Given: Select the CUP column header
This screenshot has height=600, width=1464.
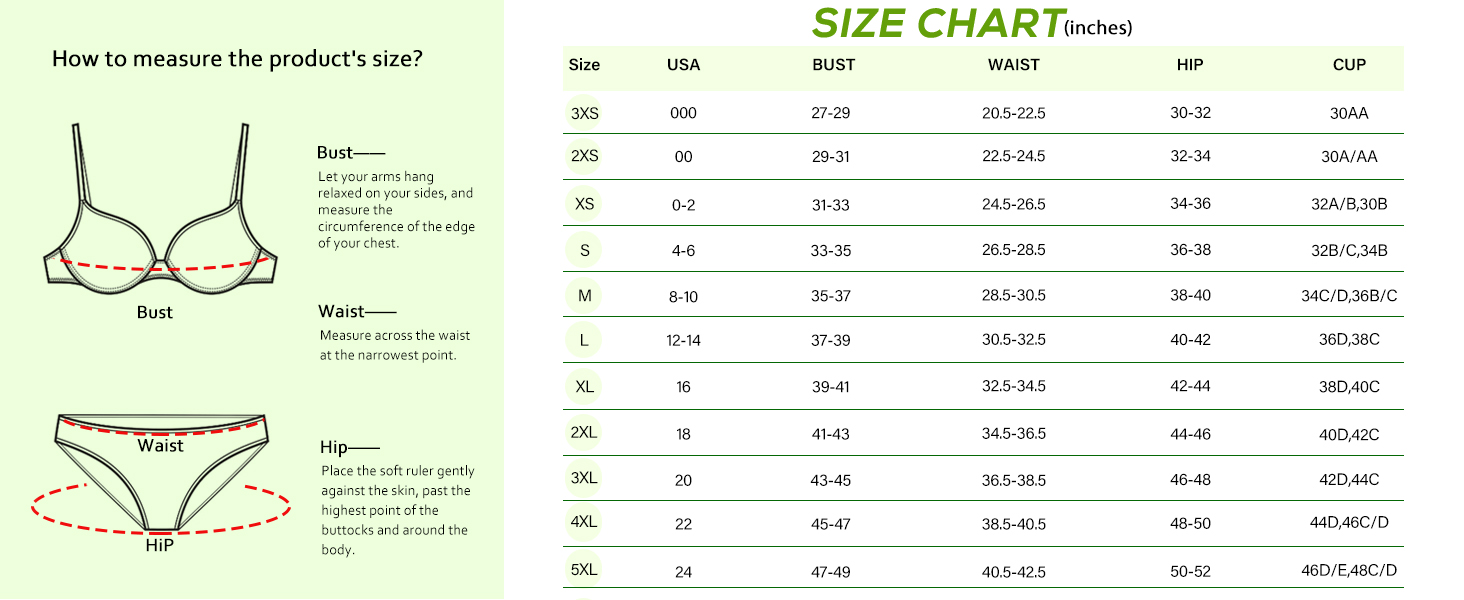Looking at the screenshot, I should pos(1349,65).
